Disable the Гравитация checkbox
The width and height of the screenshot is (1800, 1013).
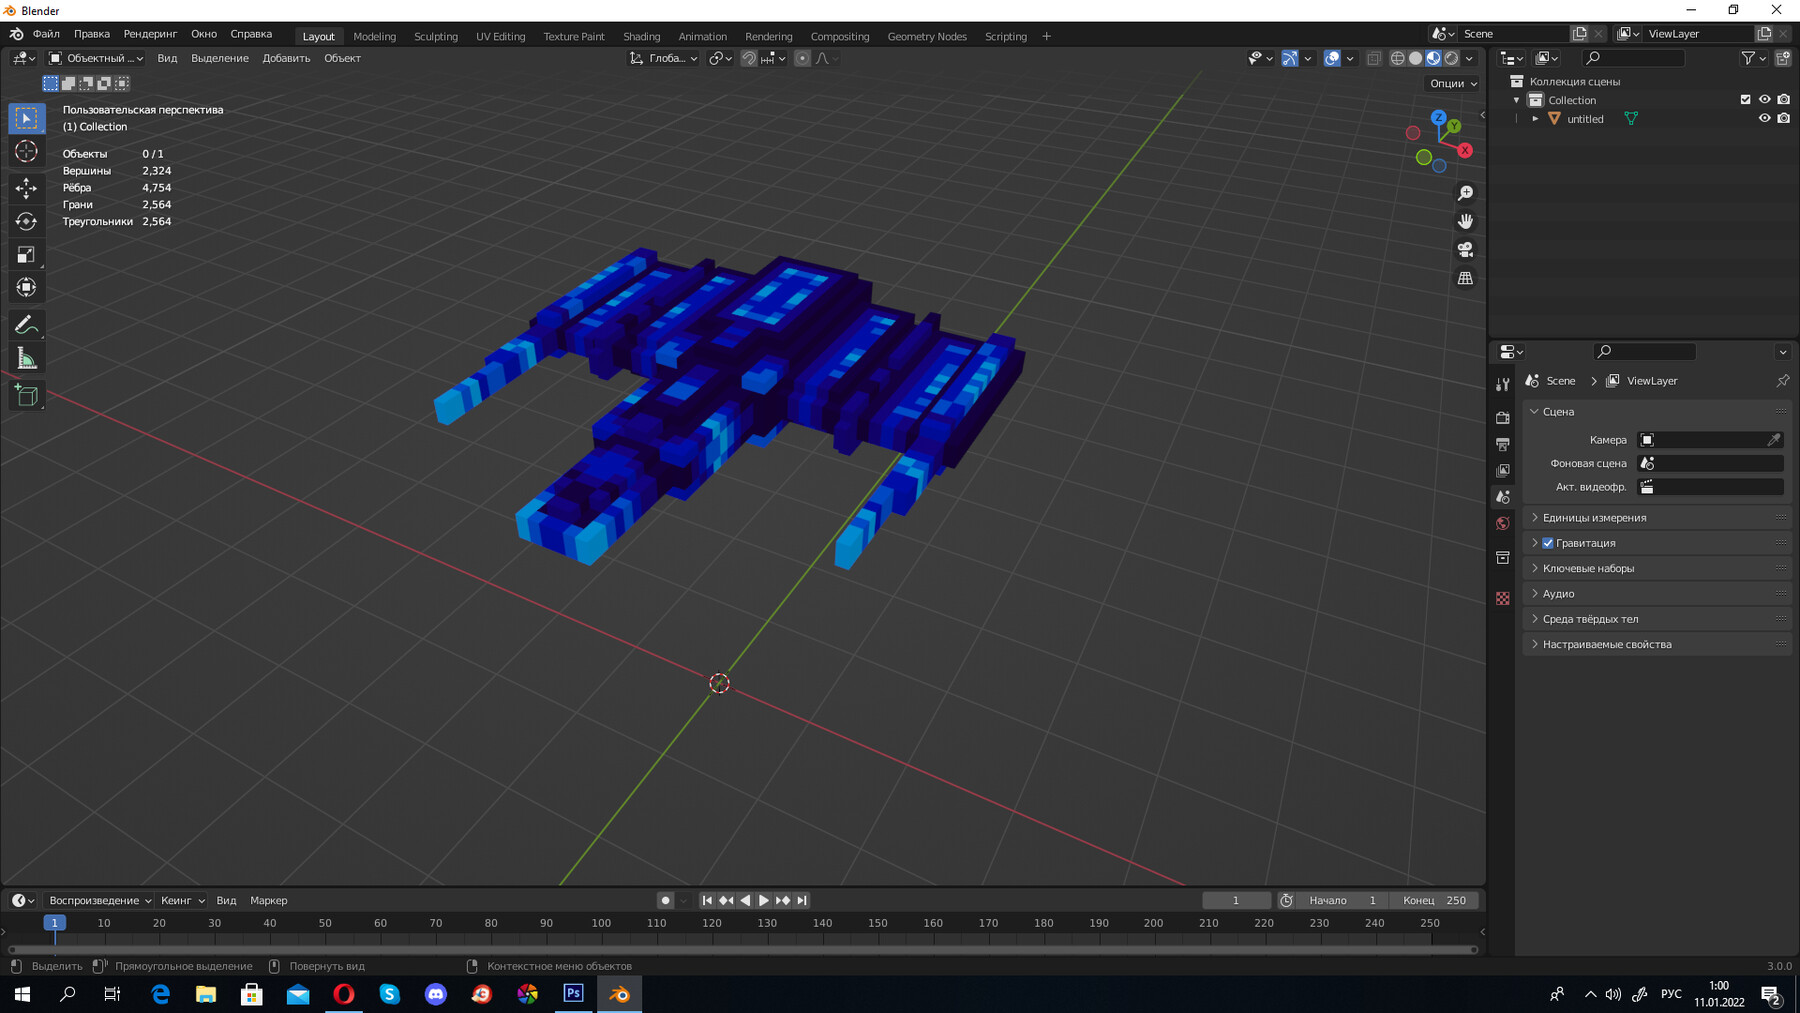click(x=1548, y=543)
